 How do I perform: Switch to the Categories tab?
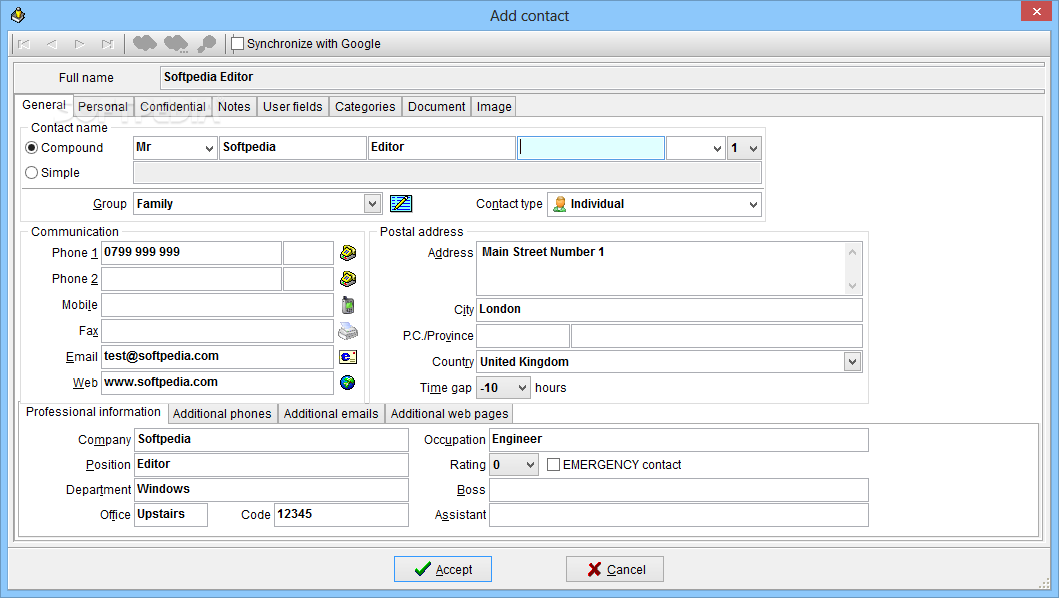click(365, 107)
